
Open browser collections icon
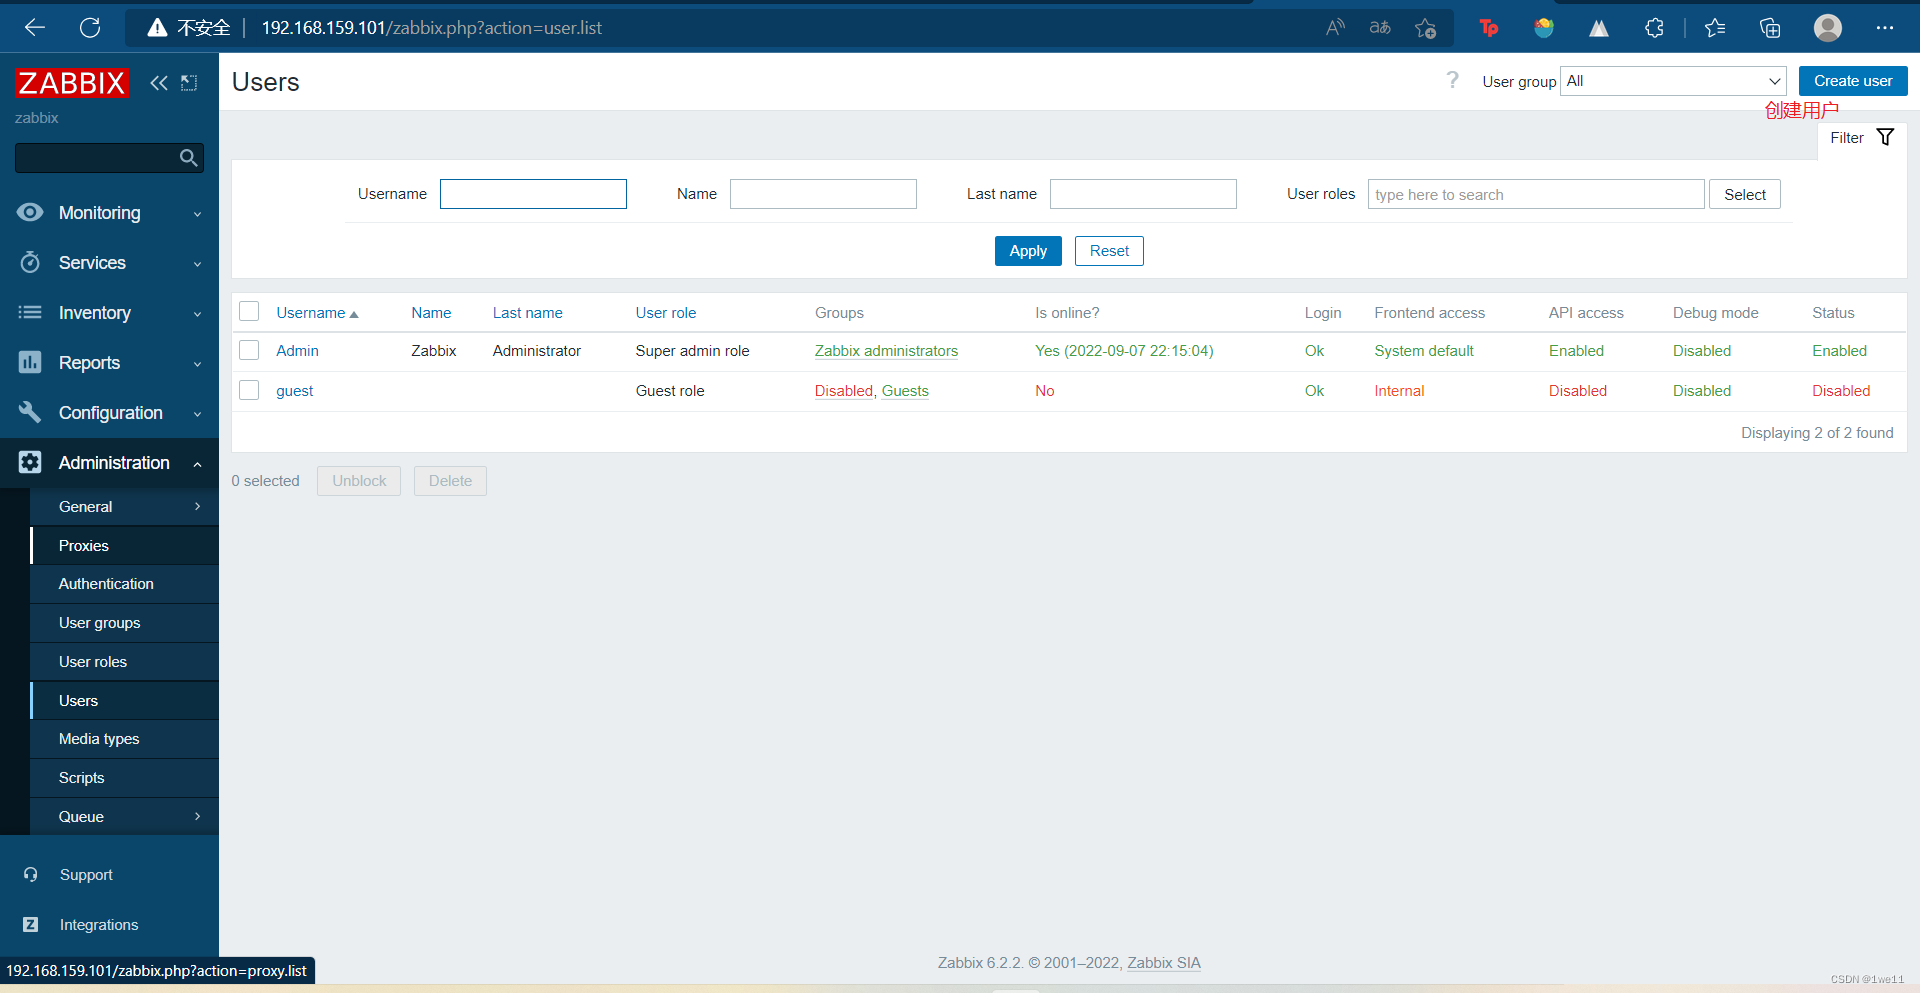coord(1770,28)
